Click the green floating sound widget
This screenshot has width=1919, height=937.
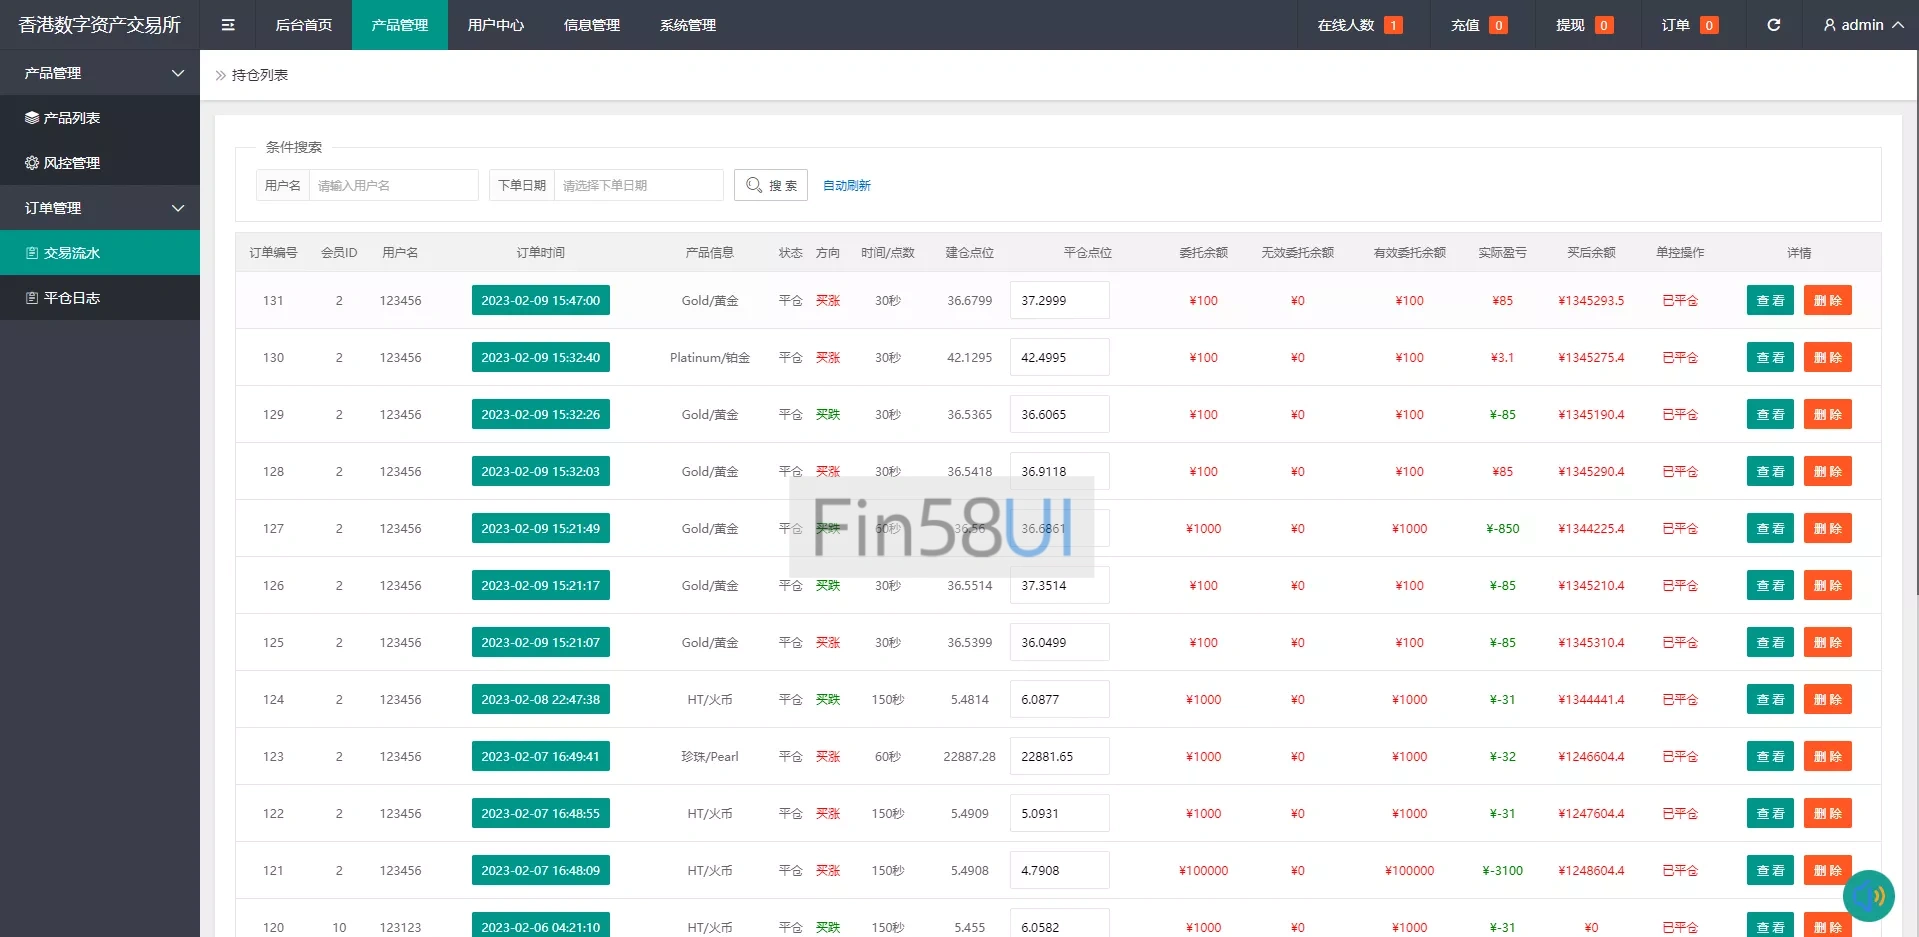(1868, 895)
